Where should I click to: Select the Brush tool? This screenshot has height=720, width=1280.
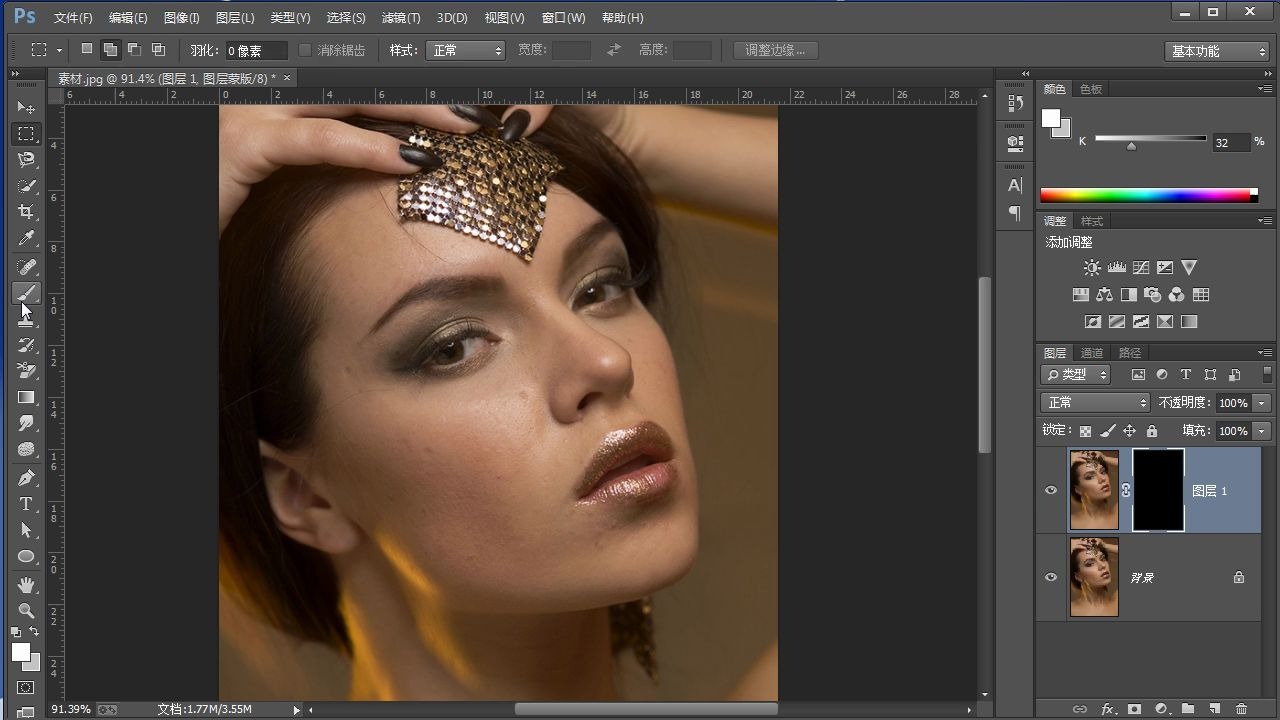26,293
